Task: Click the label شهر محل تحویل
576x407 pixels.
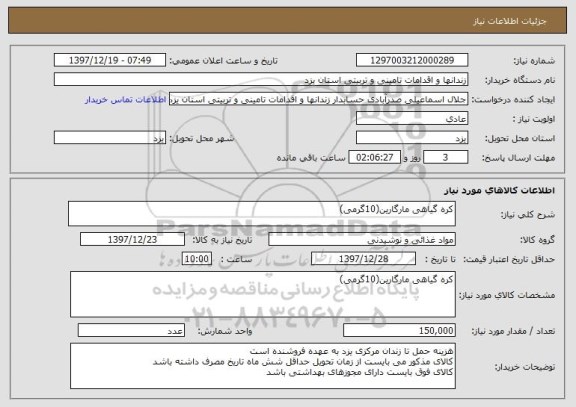Action: point(202,138)
